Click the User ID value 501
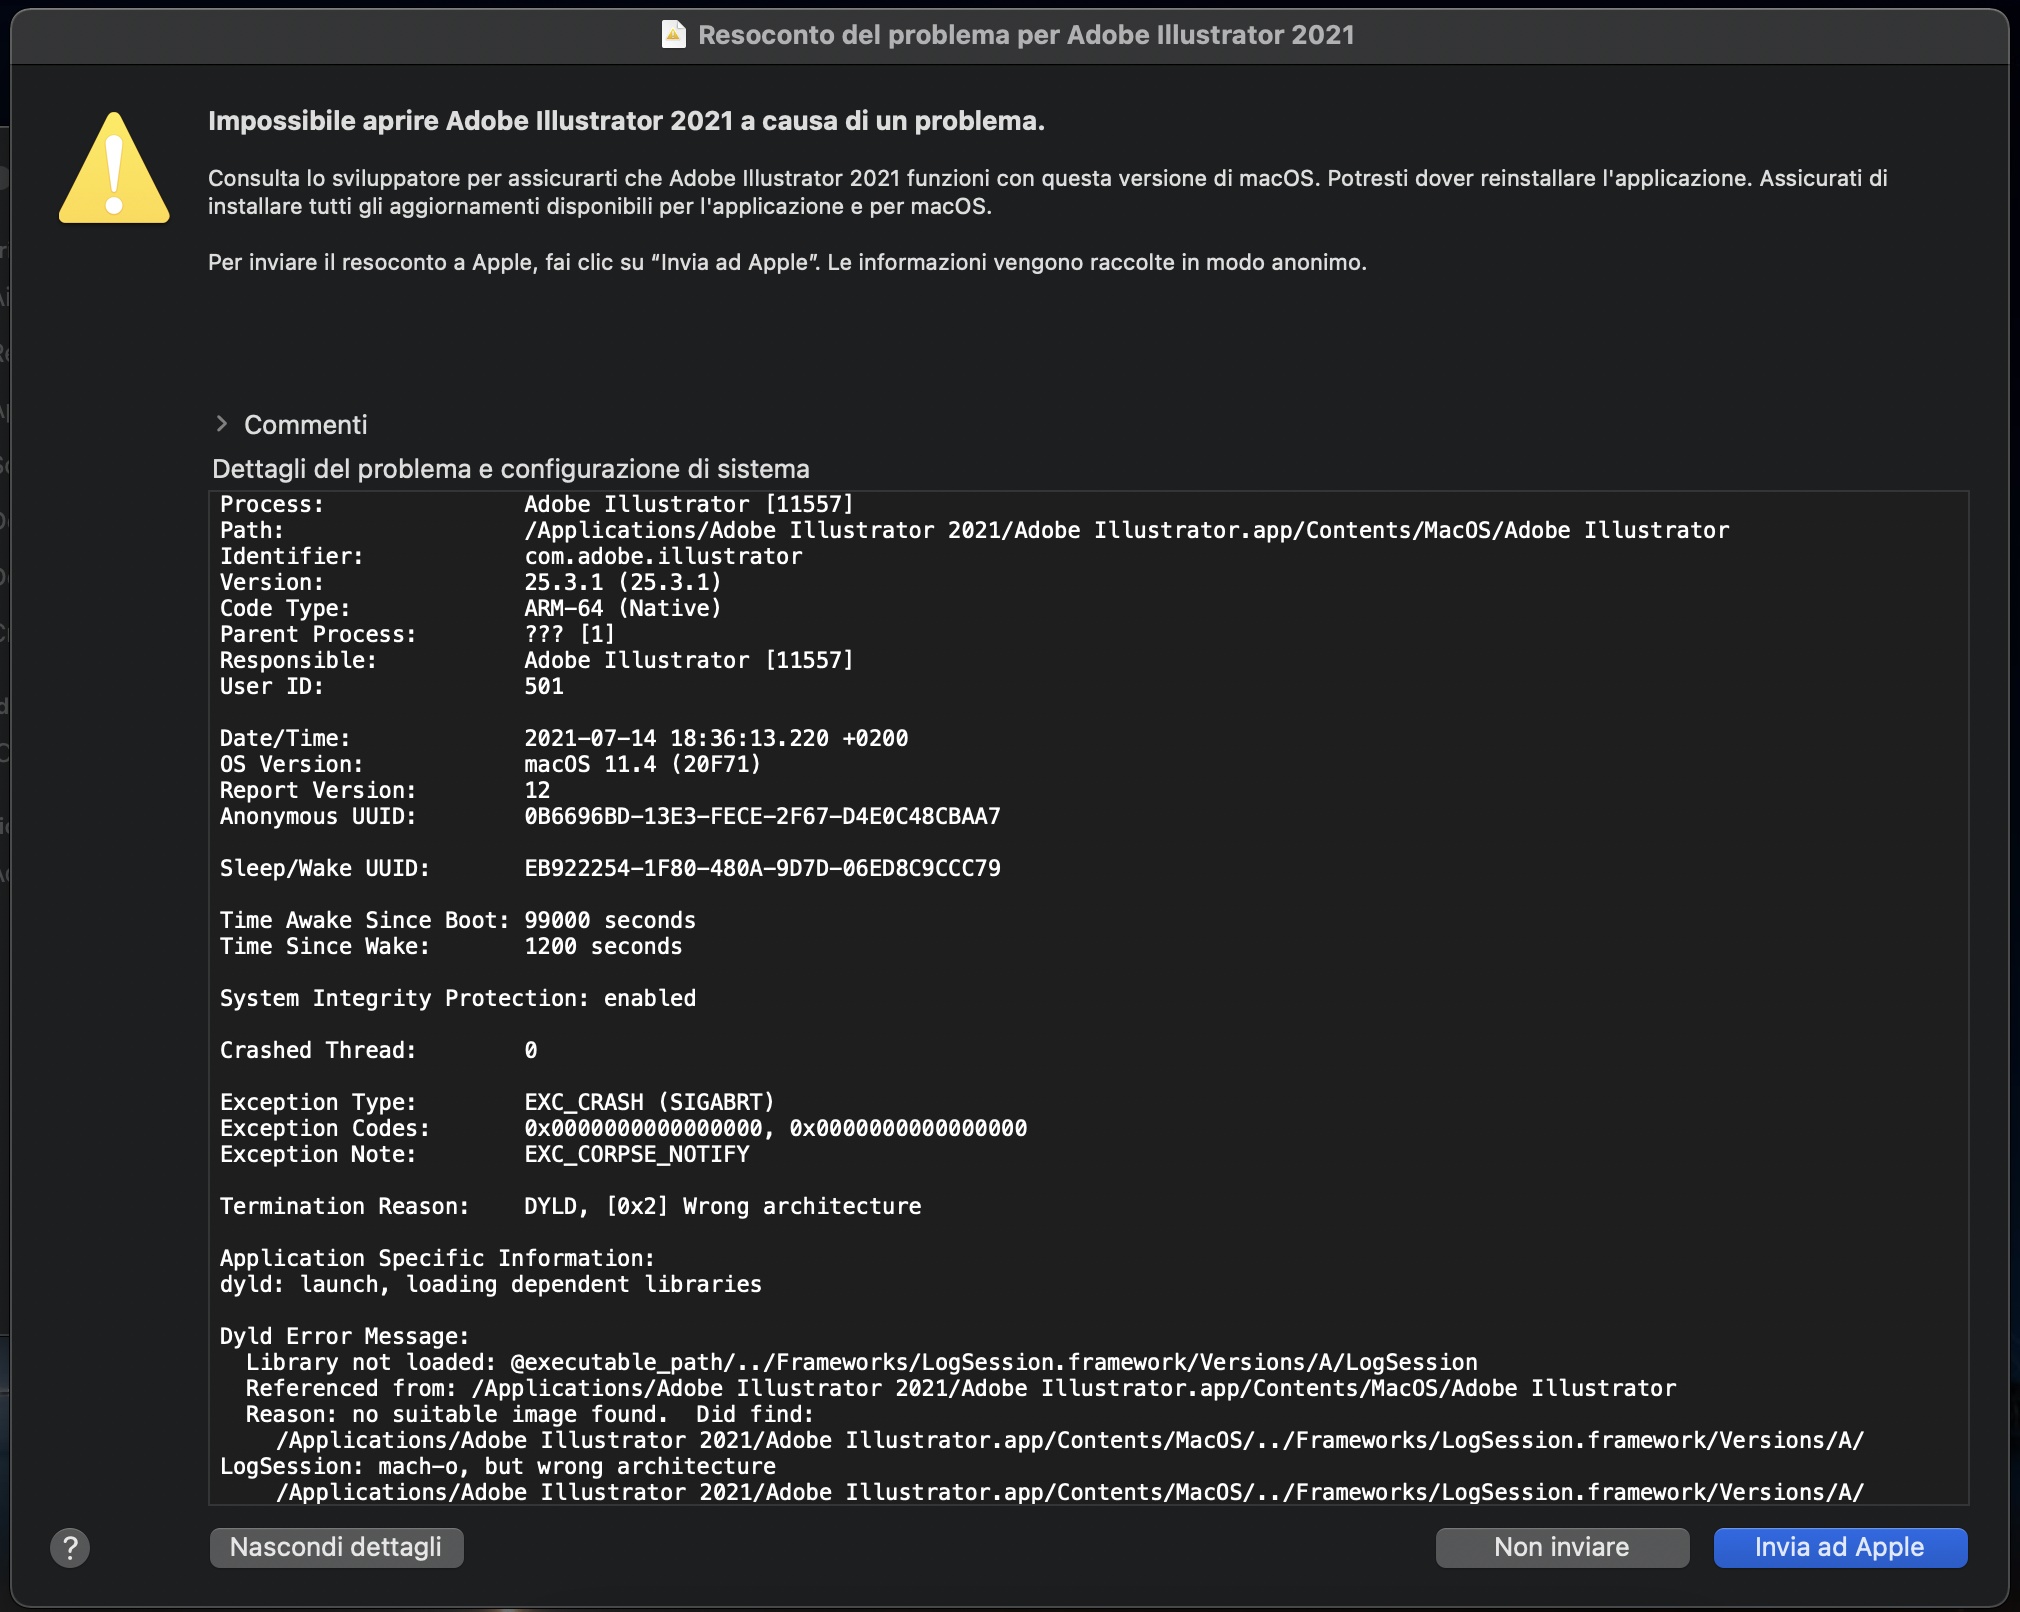 (x=544, y=686)
